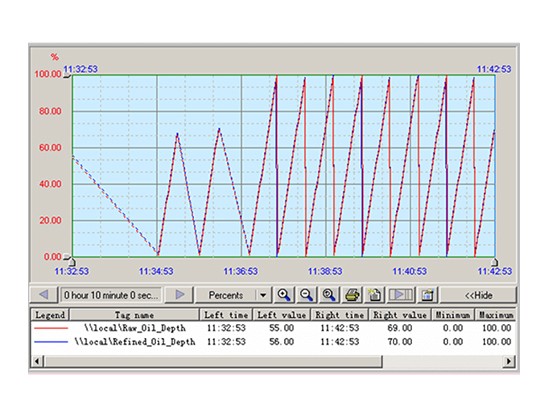Image resolution: width=560 pixels, height=420 pixels.
Task: Click the Tag name column header
Action: (134, 315)
